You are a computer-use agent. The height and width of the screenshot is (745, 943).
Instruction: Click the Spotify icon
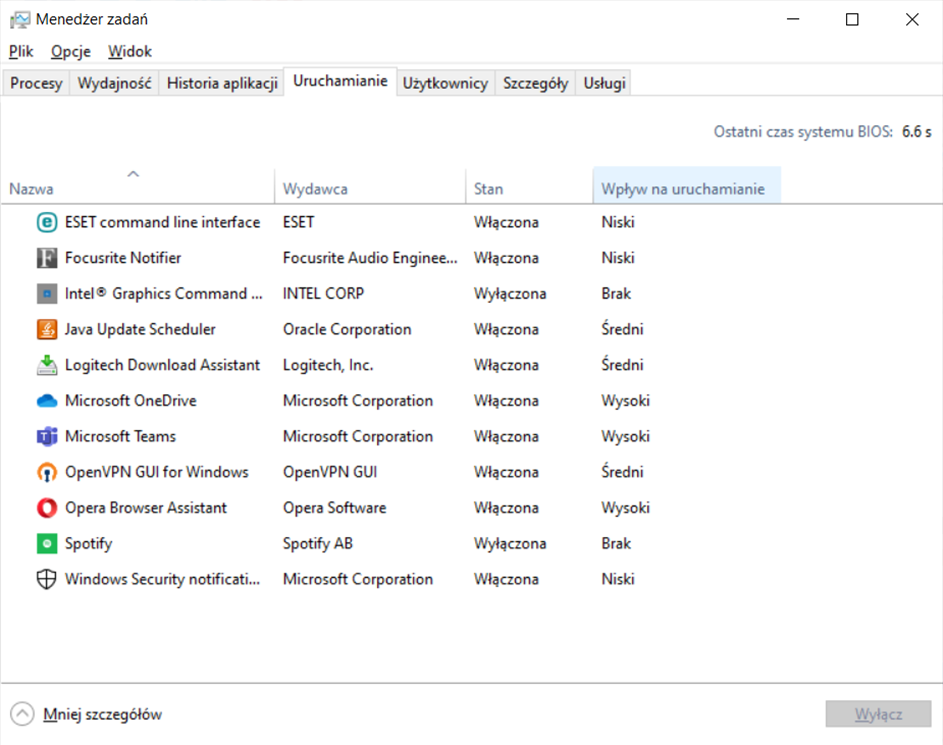tap(47, 544)
